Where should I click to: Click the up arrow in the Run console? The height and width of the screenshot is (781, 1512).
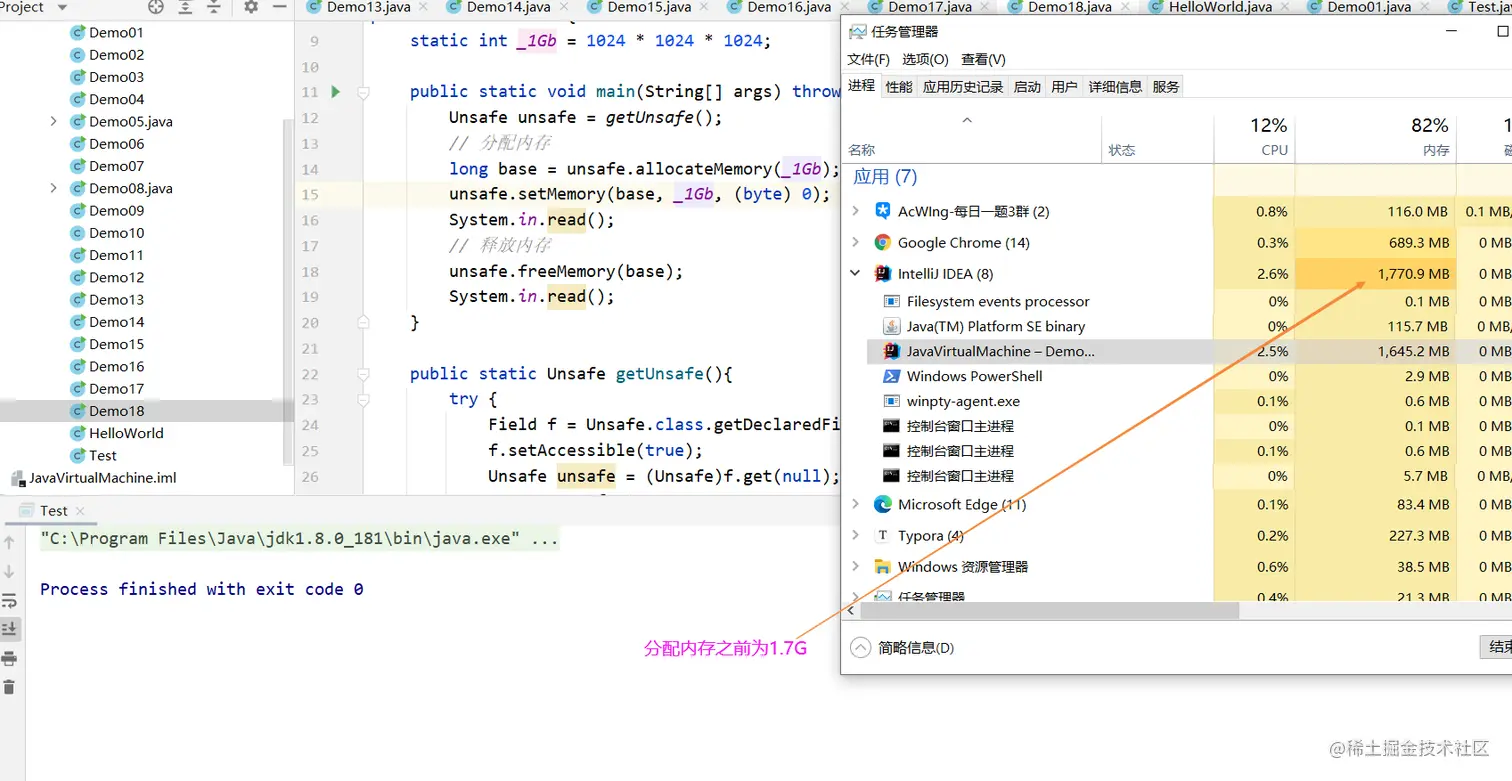coord(9,543)
